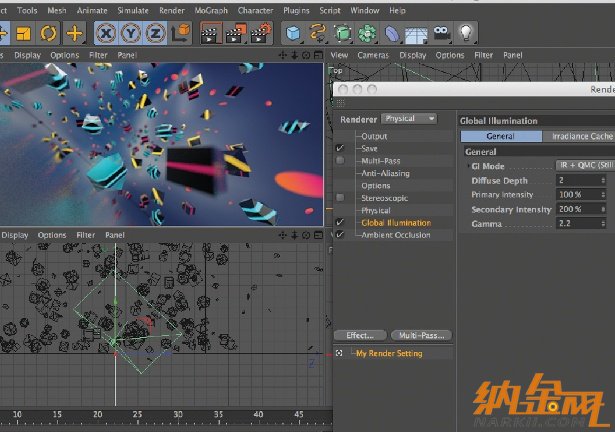The width and height of the screenshot is (615, 432).
Task: Open the GI Mode dropdown
Action: coord(585,165)
